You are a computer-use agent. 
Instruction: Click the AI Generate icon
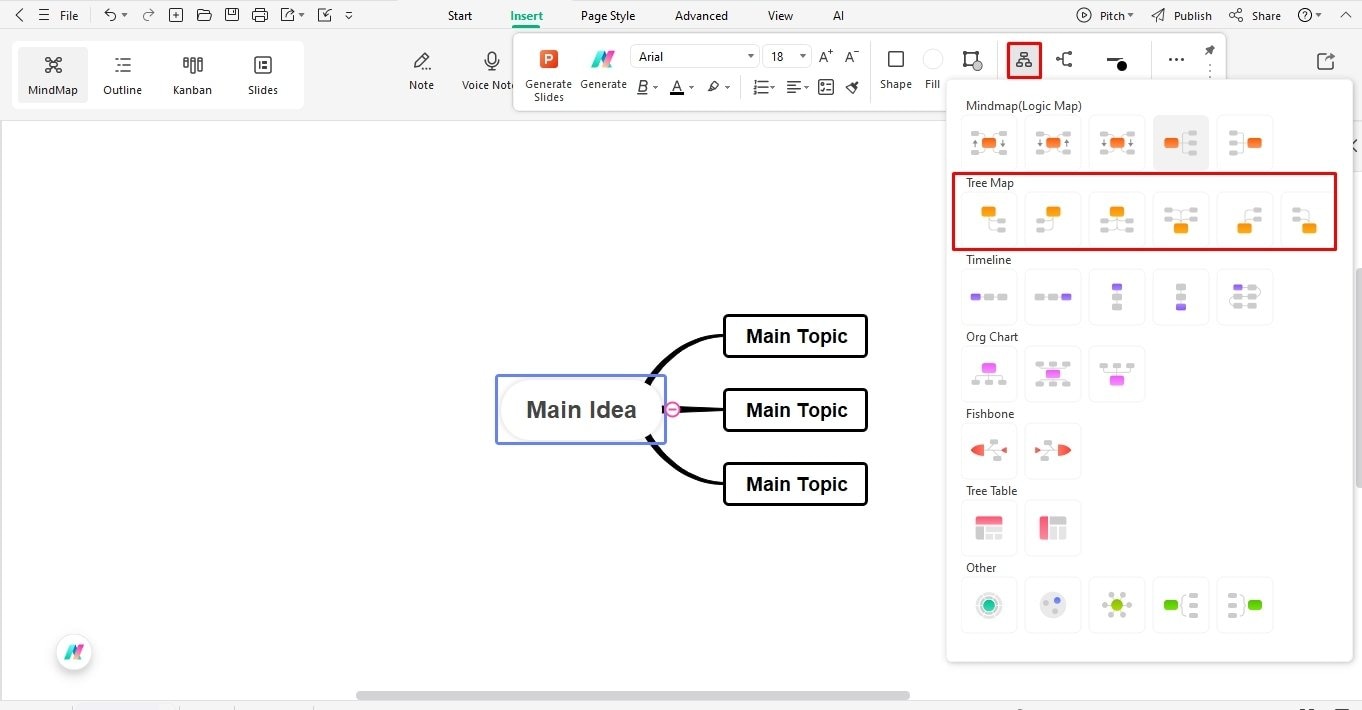click(603, 60)
